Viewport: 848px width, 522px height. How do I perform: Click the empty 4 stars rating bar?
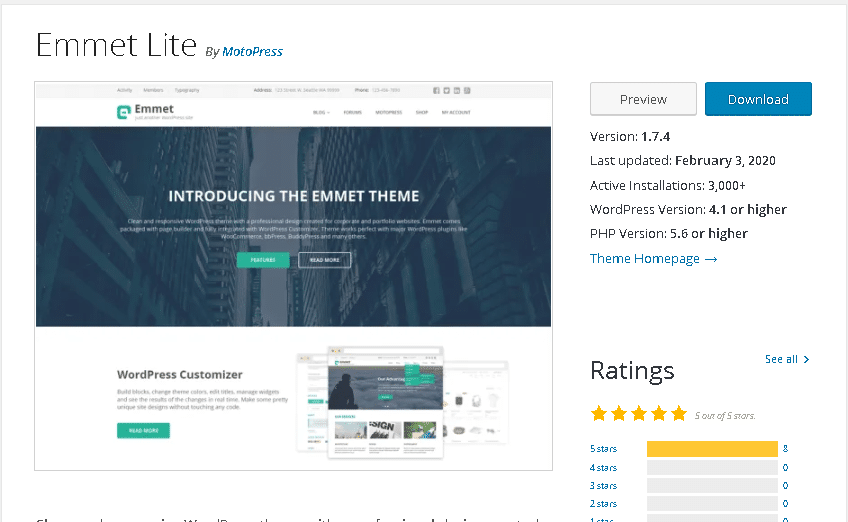click(712, 467)
